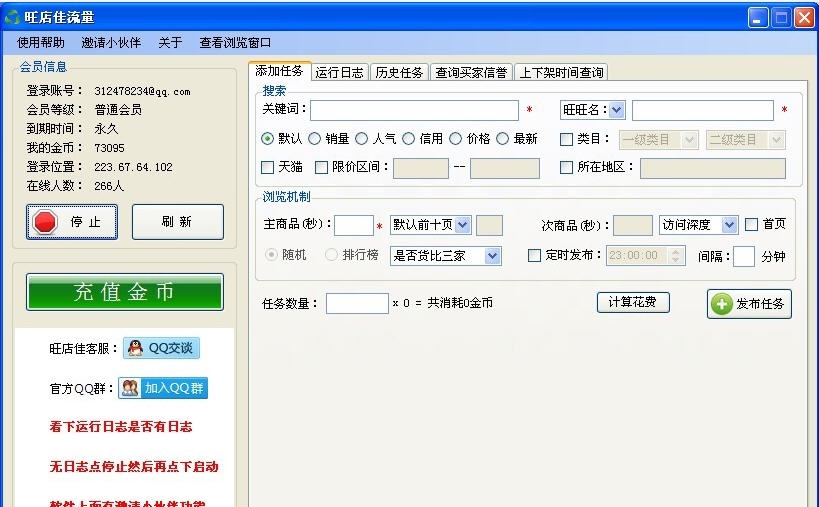
Task: Click the login account 312478234@qq.com text
Action: (x=143, y=91)
